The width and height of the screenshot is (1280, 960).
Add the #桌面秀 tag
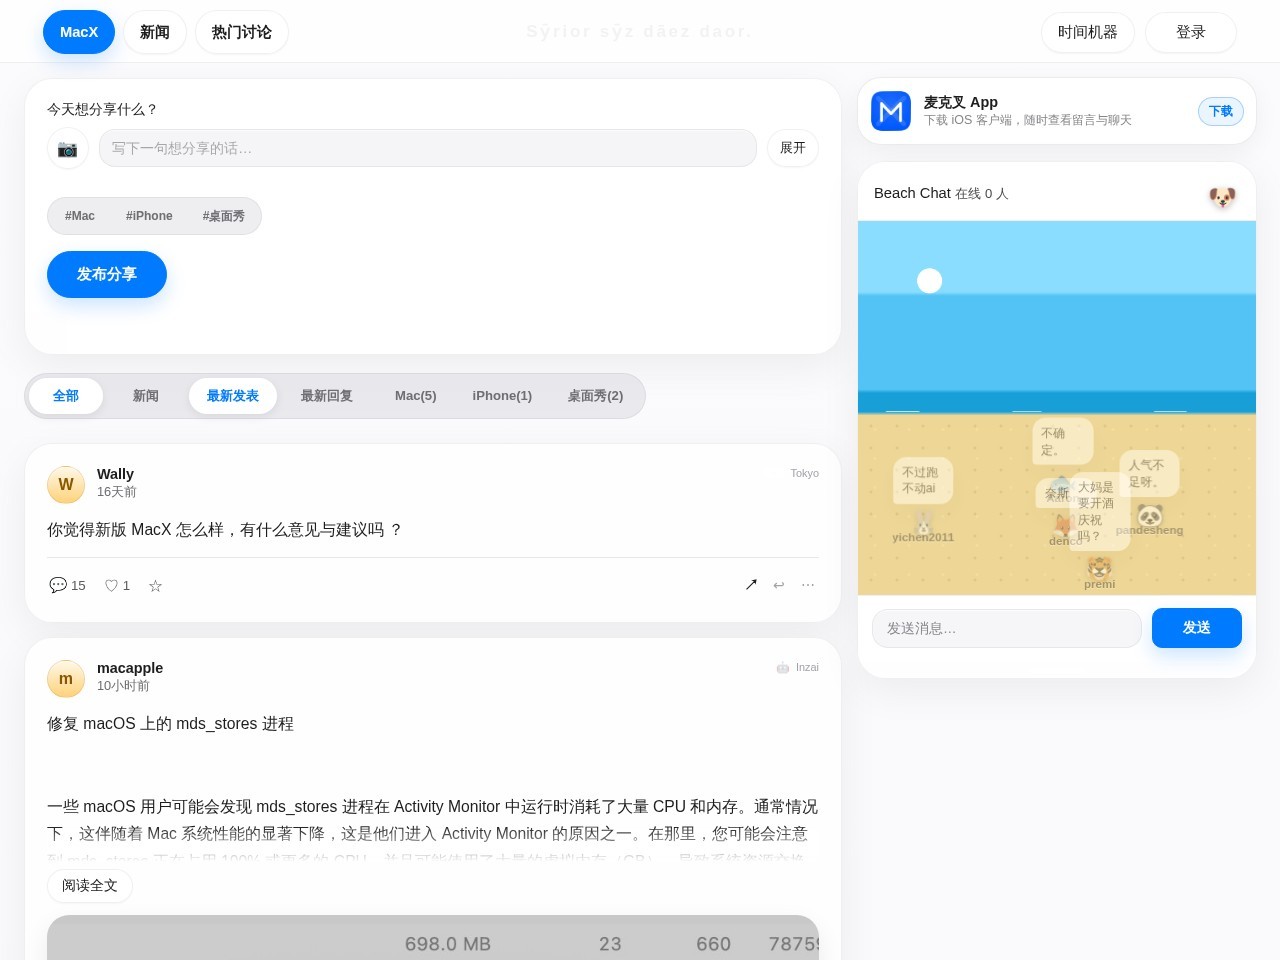224,216
